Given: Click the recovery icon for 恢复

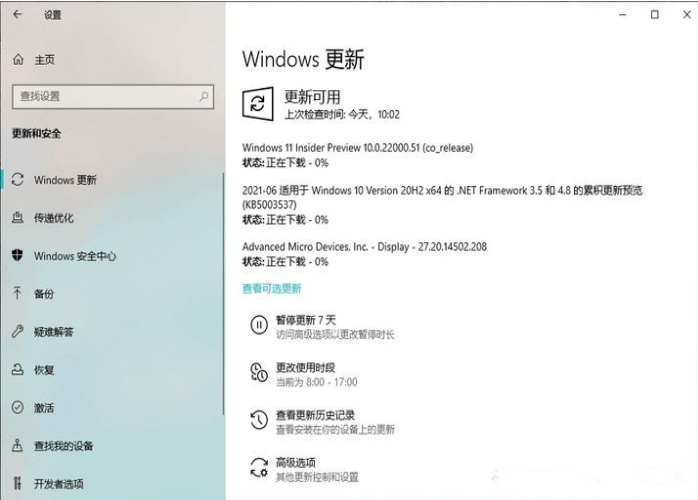Looking at the screenshot, I should [17, 370].
